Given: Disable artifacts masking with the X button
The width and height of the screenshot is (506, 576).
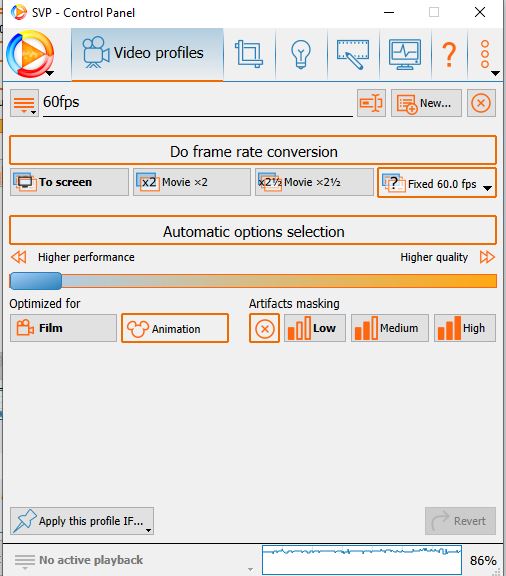Looking at the screenshot, I should click(264, 328).
